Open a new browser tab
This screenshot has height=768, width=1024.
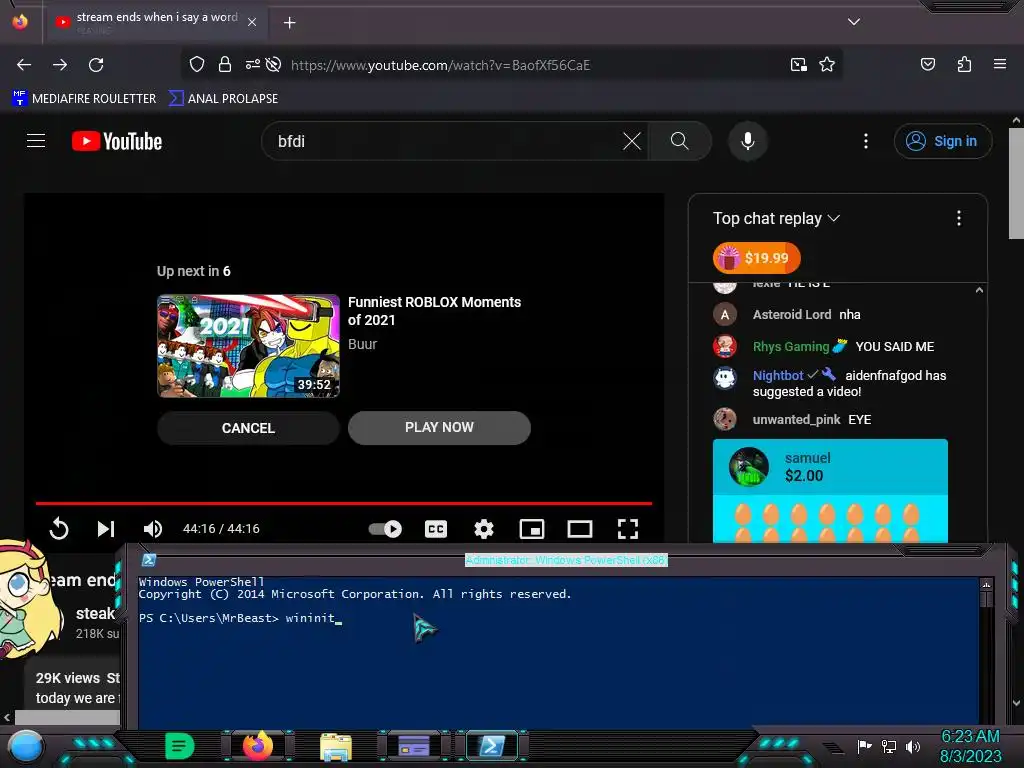(x=289, y=23)
